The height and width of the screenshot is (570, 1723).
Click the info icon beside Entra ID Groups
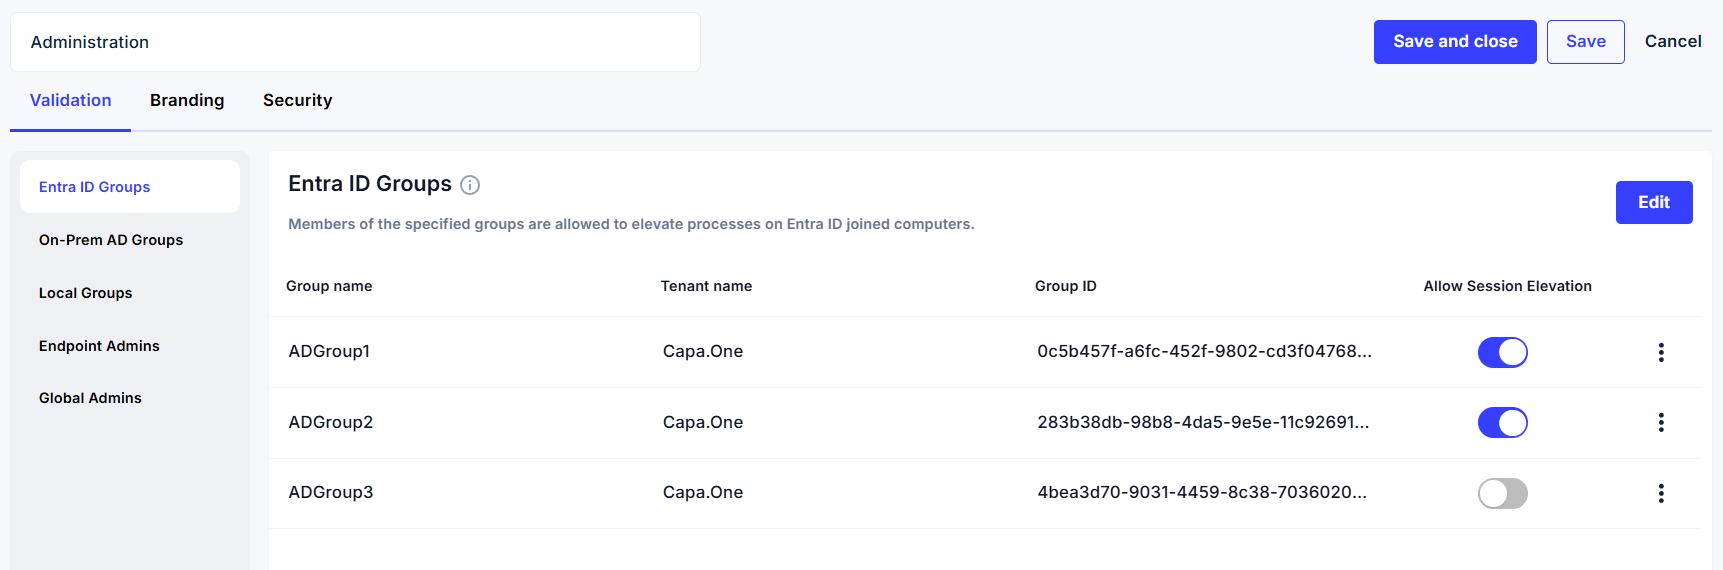point(470,185)
